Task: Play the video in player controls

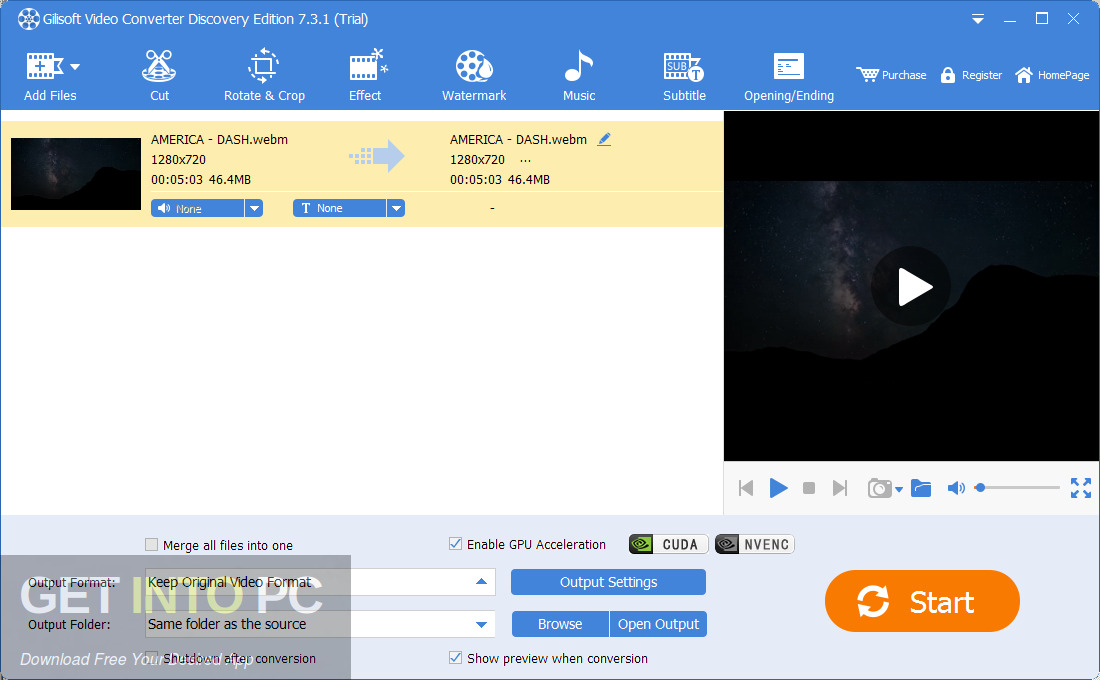Action: point(778,488)
